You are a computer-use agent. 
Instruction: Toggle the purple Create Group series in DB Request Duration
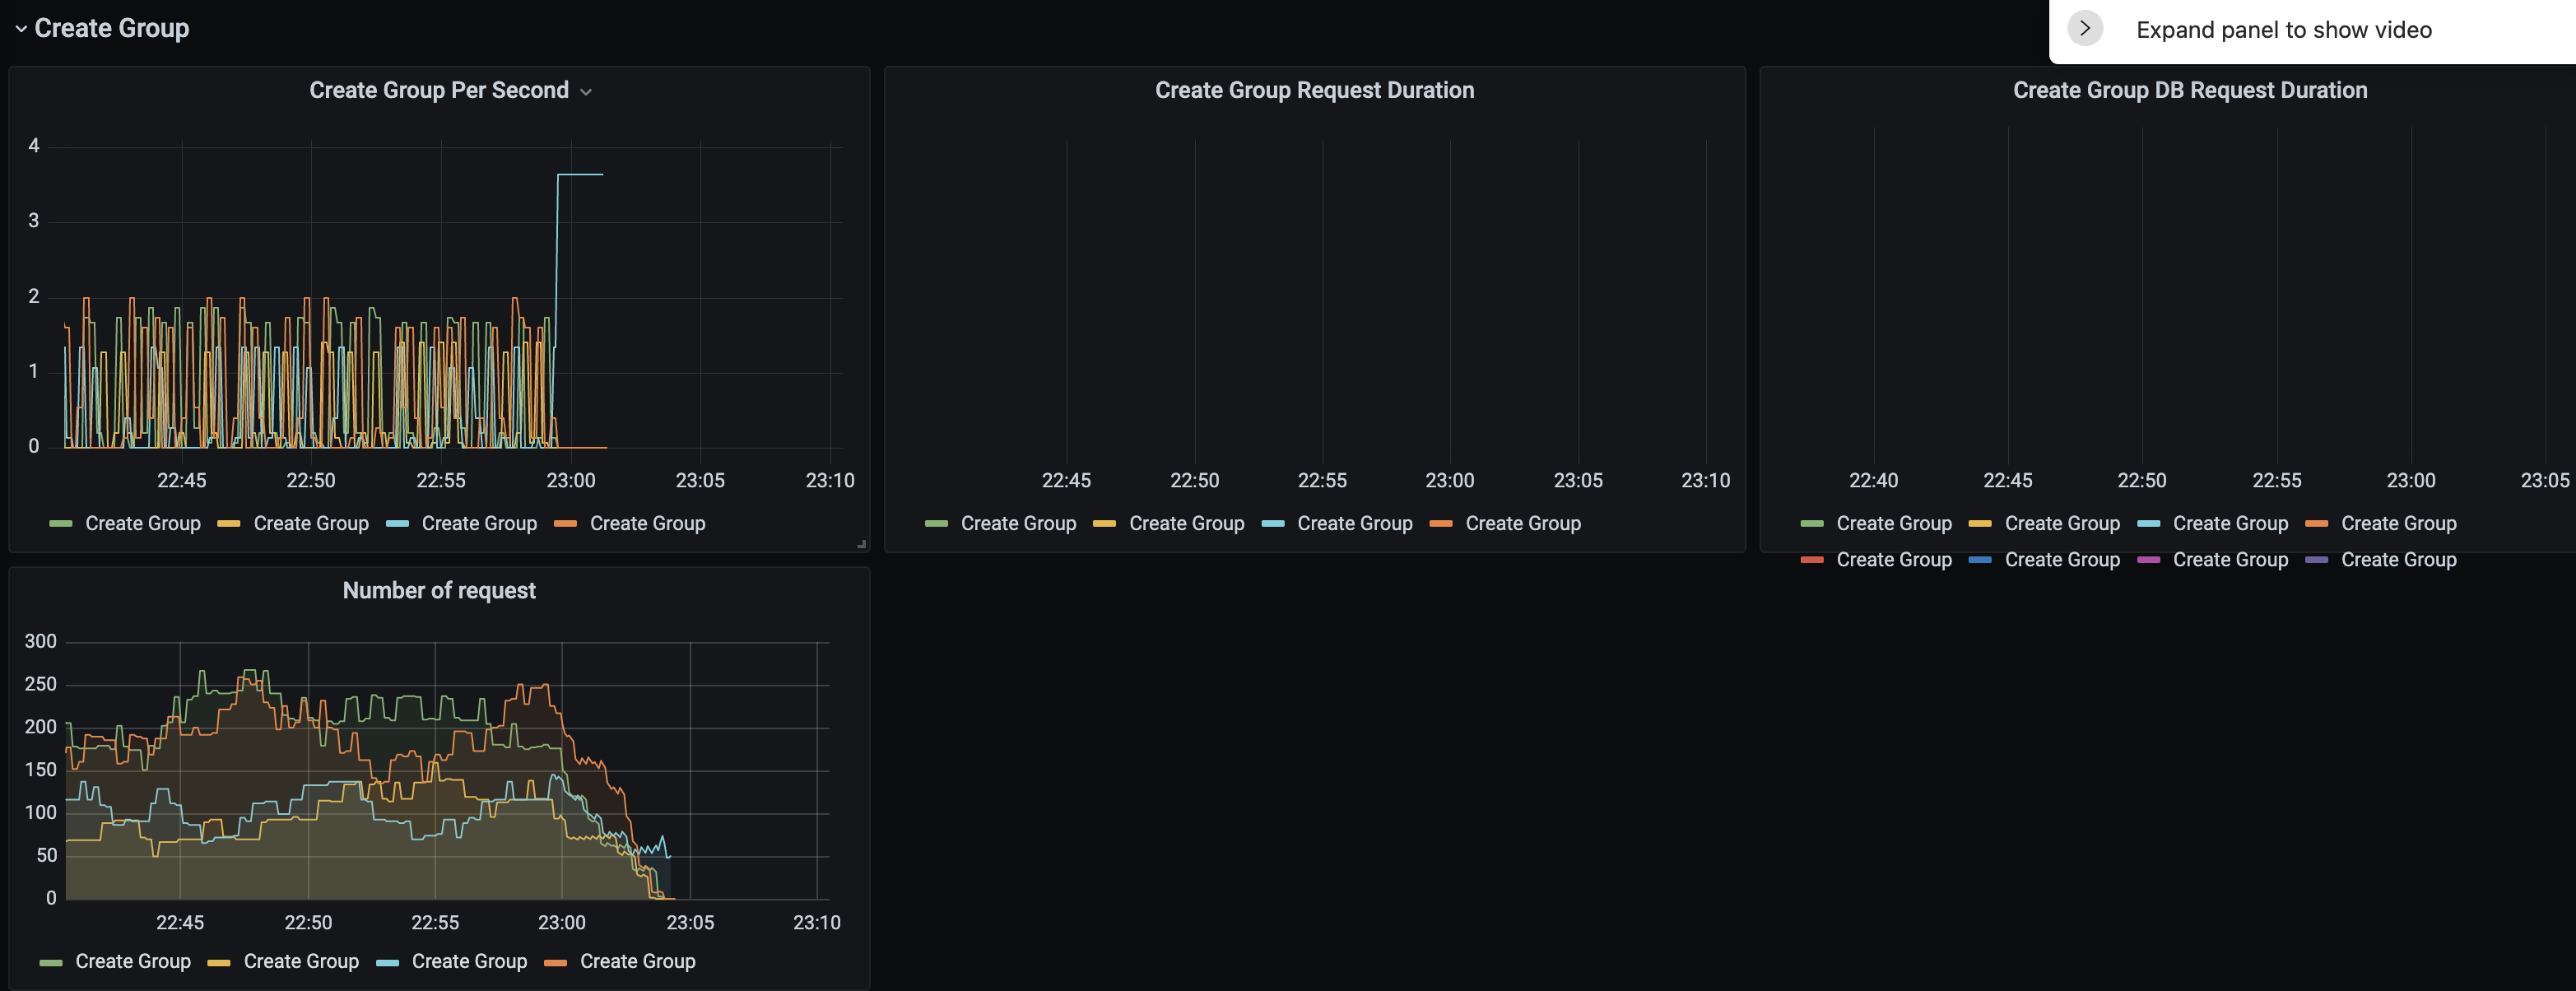pyautogui.click(x=2398, y=559)
